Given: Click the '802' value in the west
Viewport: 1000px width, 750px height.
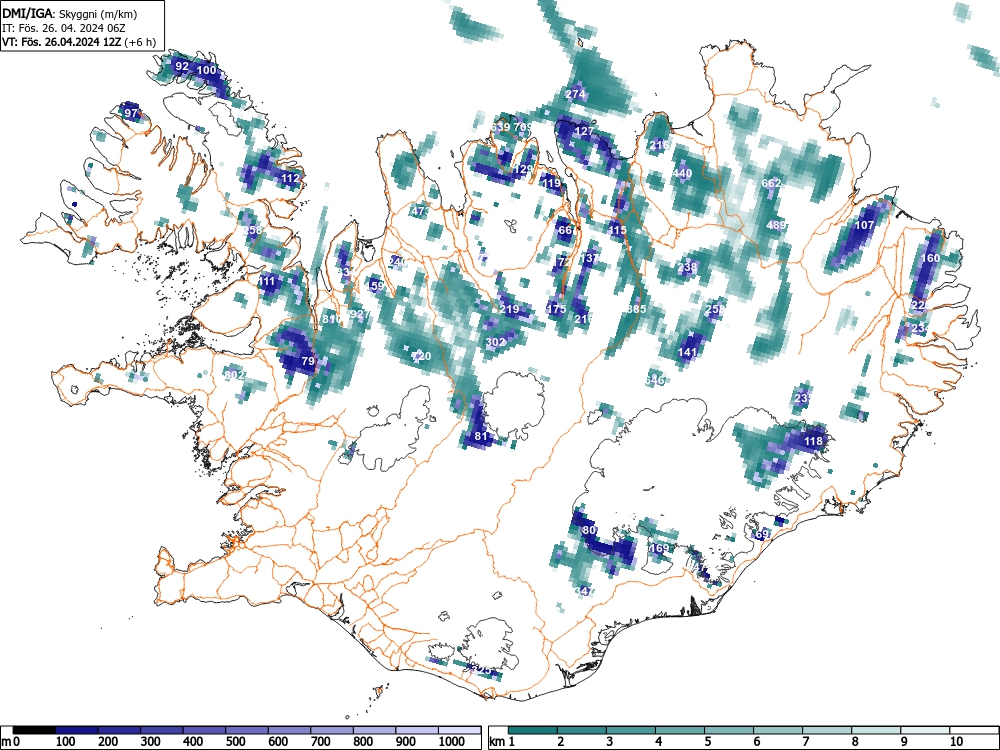Looking at the screenshot, I should point(235,375).
